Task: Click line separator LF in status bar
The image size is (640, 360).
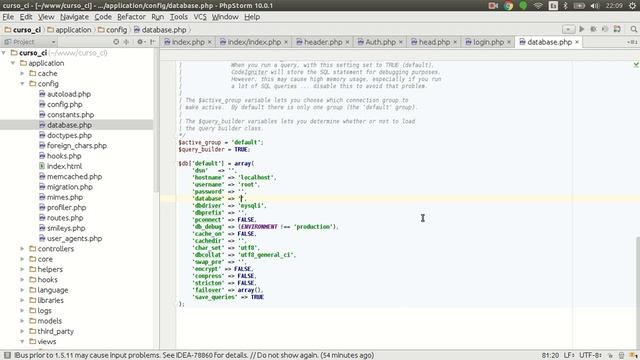Action: point(569,356)
